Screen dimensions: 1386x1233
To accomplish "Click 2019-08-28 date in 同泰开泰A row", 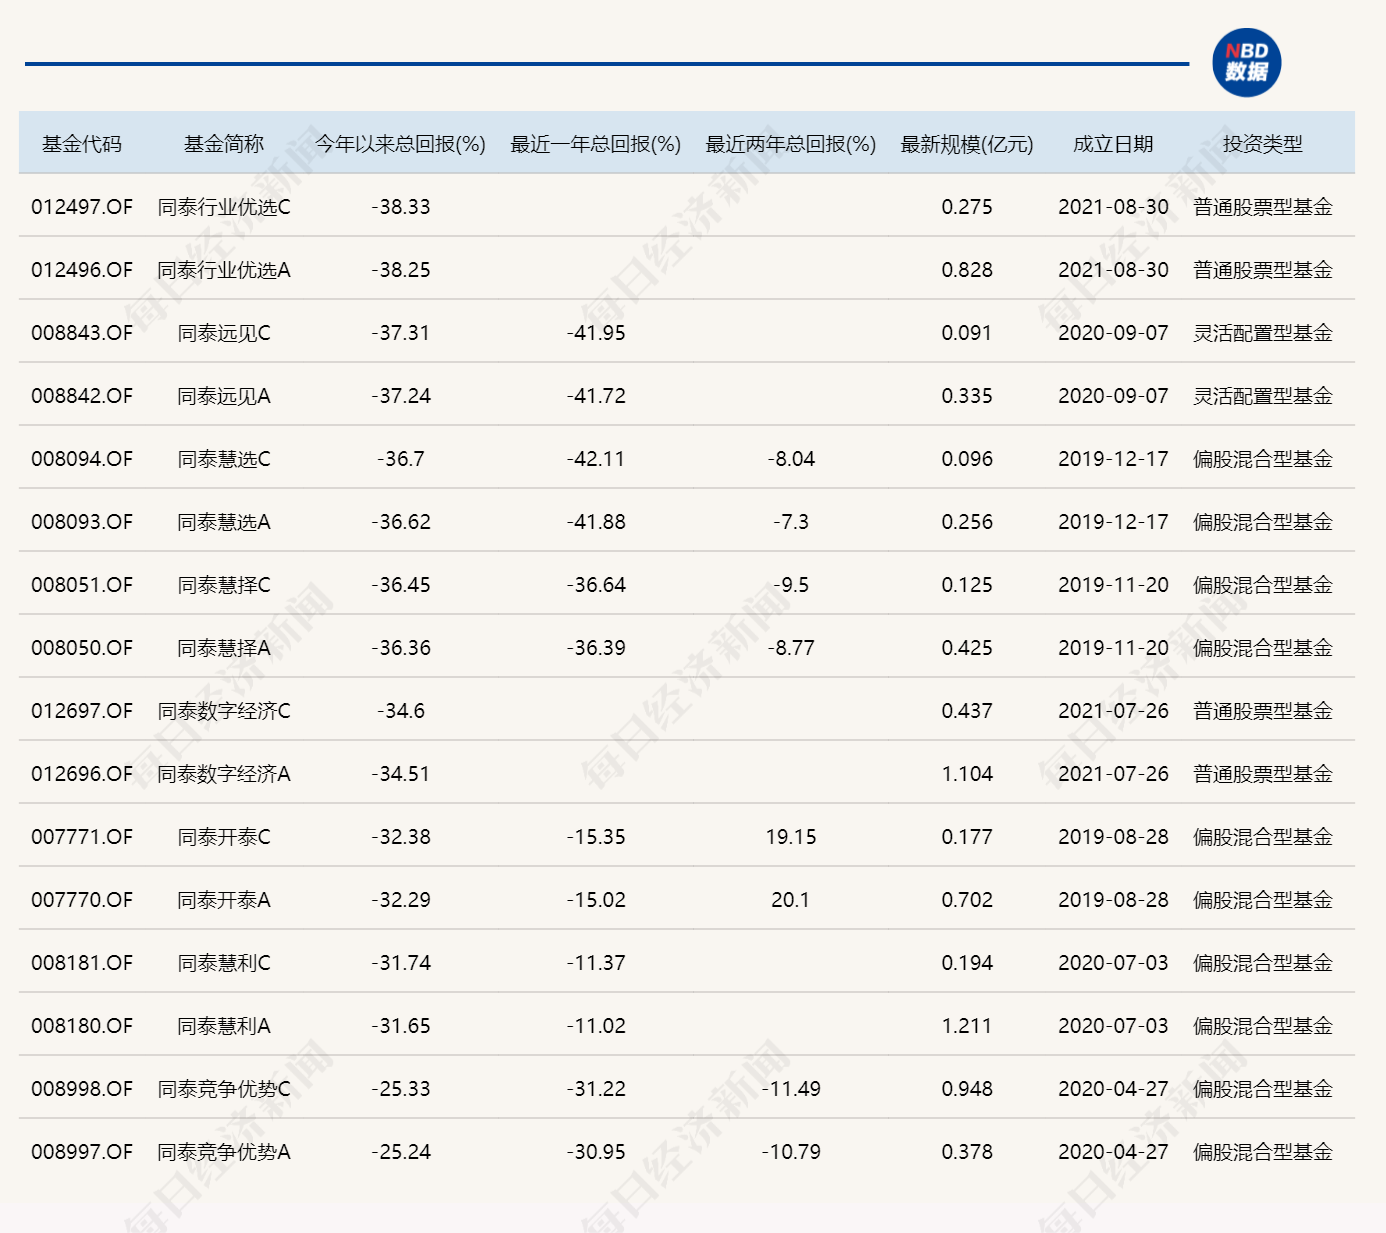I will click(x=1113, y=900).
